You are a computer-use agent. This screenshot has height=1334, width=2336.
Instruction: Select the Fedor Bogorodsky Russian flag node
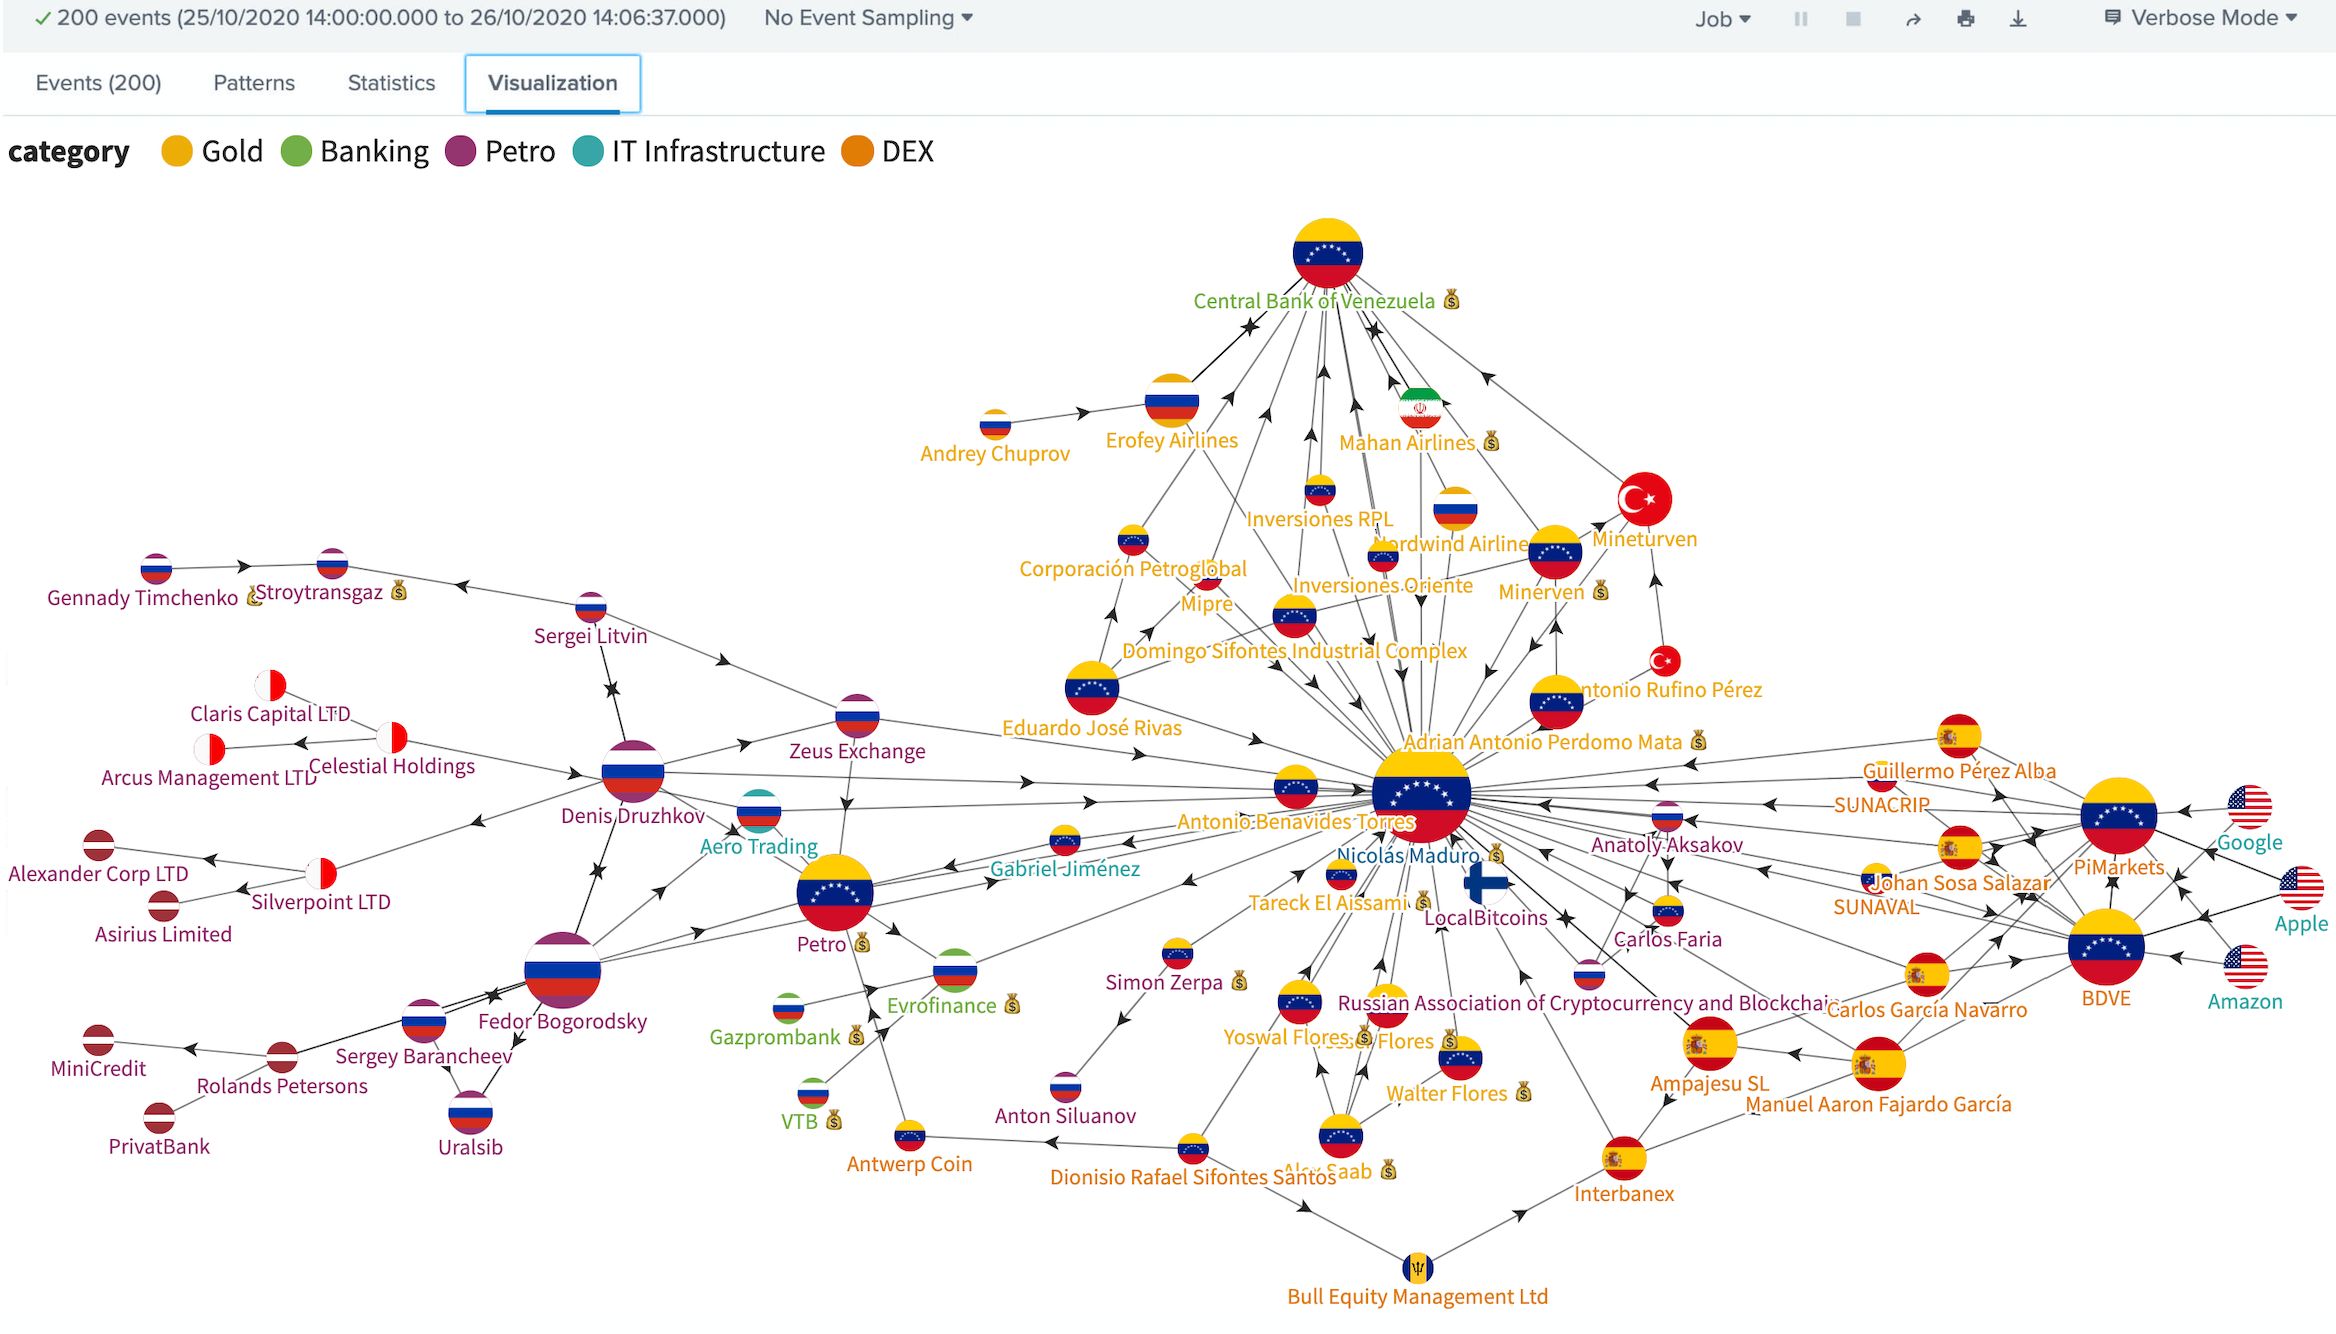point(562,969)
